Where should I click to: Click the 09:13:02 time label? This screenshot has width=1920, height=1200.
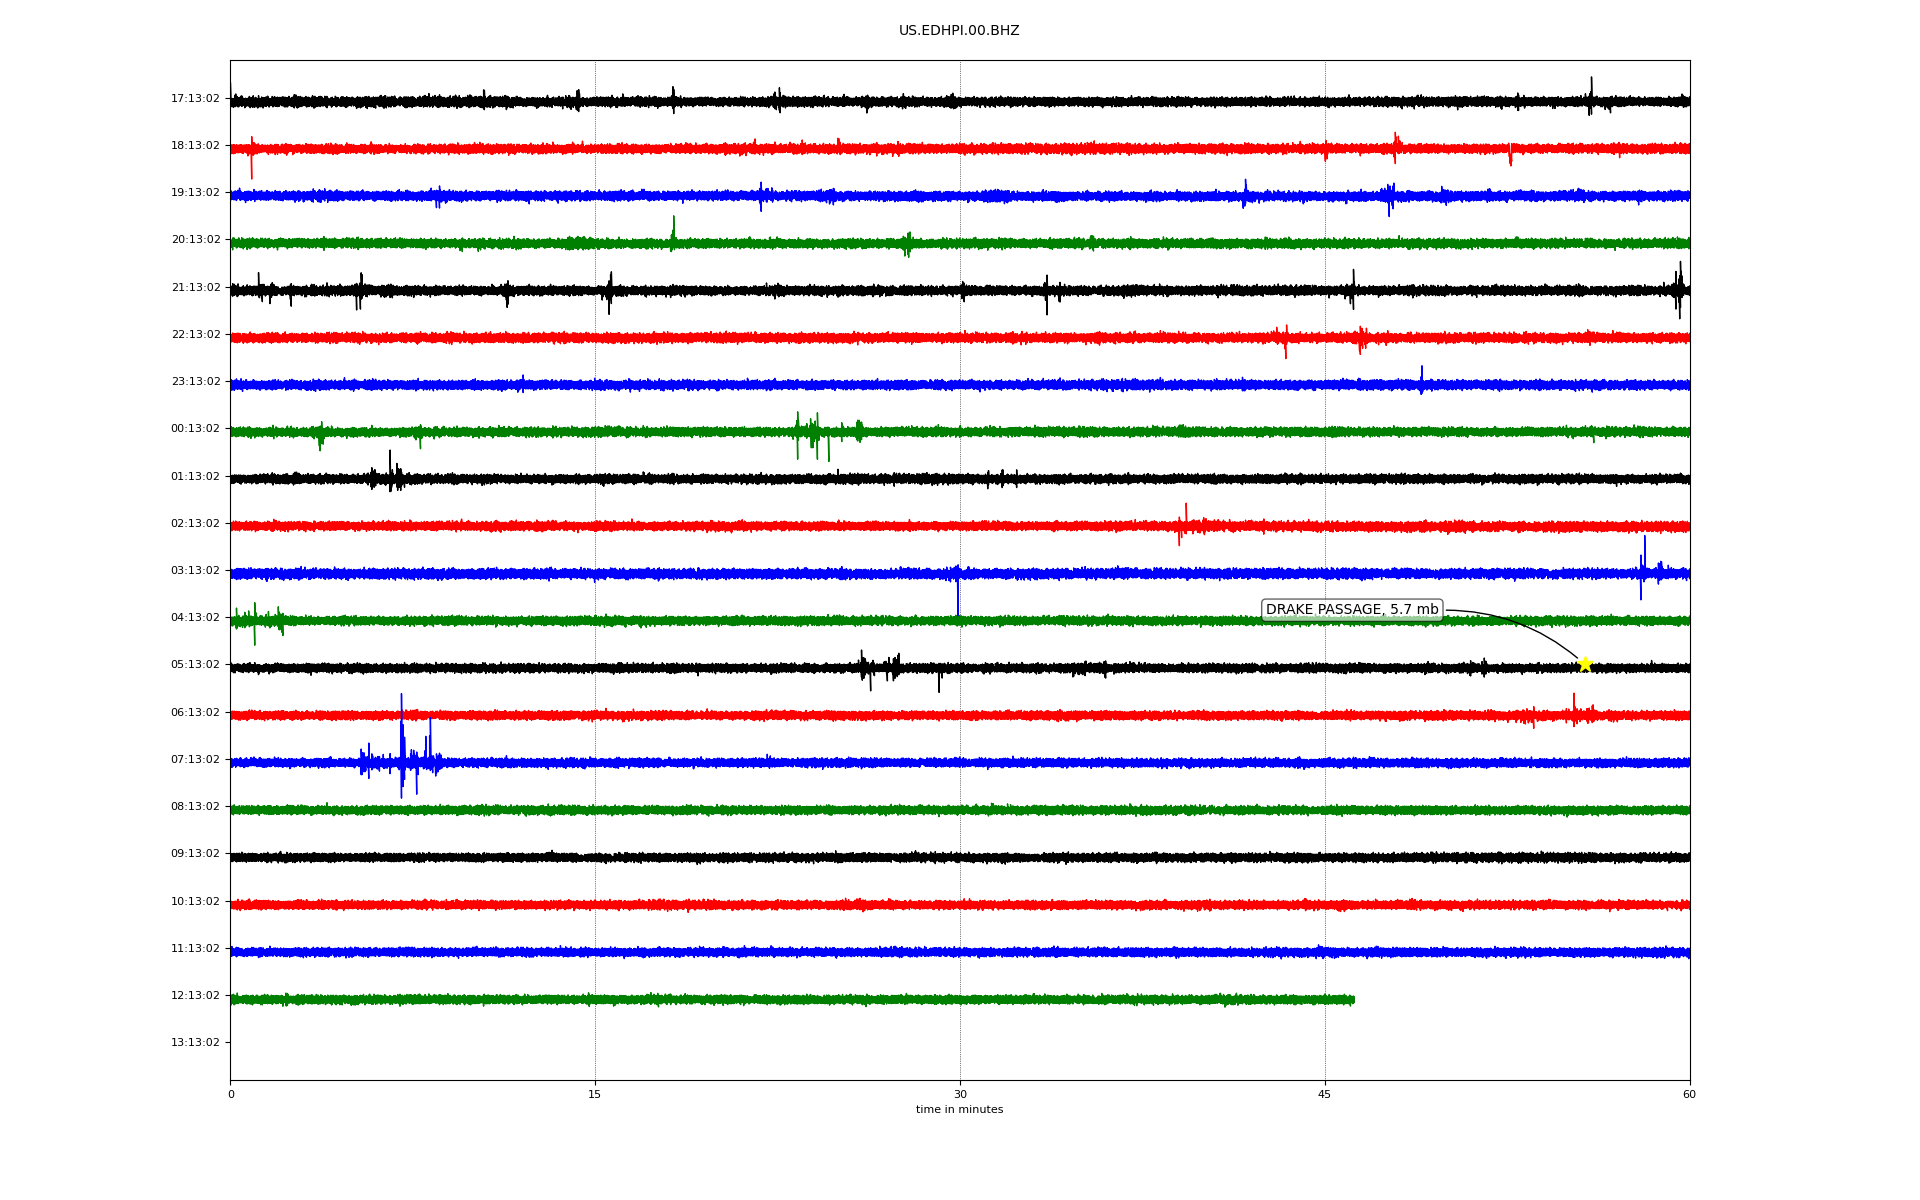point(195,854)
